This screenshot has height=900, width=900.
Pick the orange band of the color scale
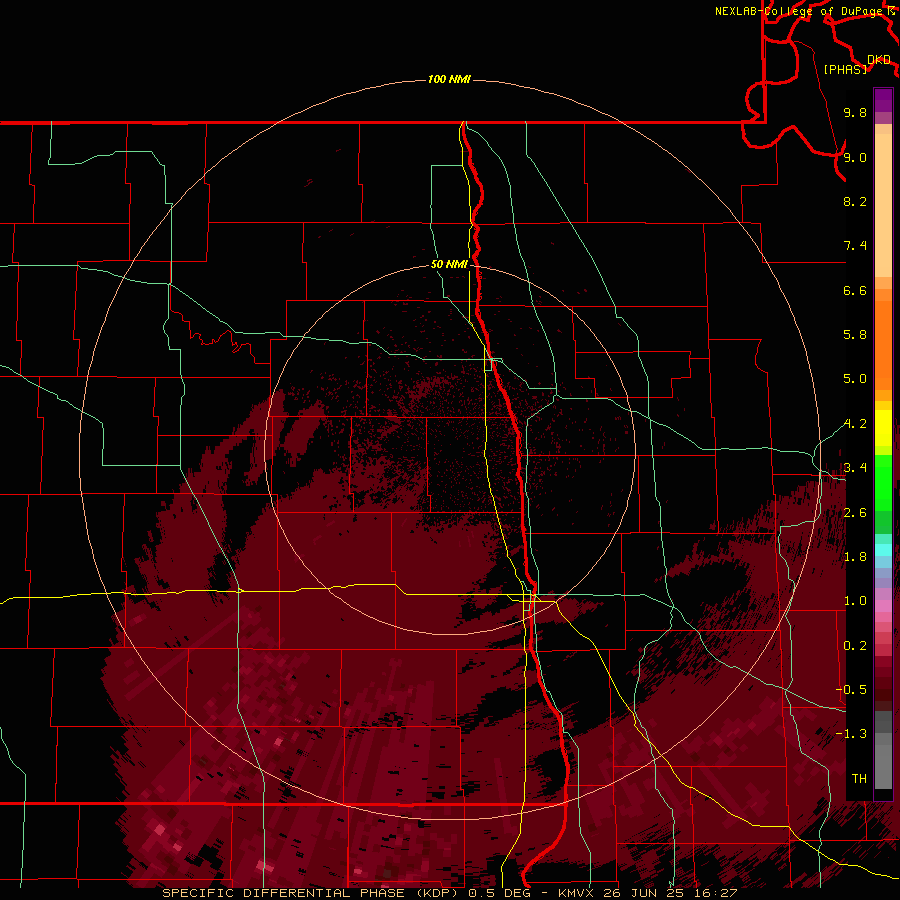point(883,345)
